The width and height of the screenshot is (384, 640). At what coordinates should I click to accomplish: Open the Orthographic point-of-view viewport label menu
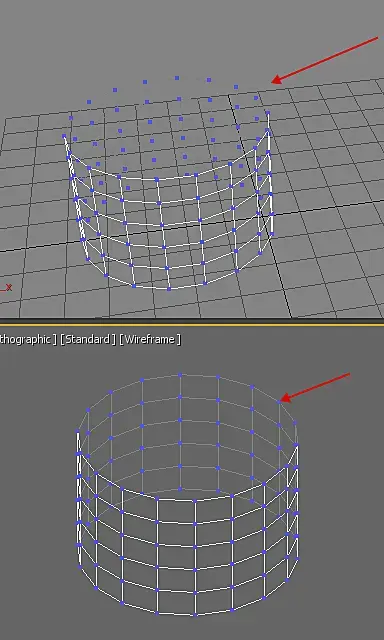pyautogui.click(x=28, y=339)
